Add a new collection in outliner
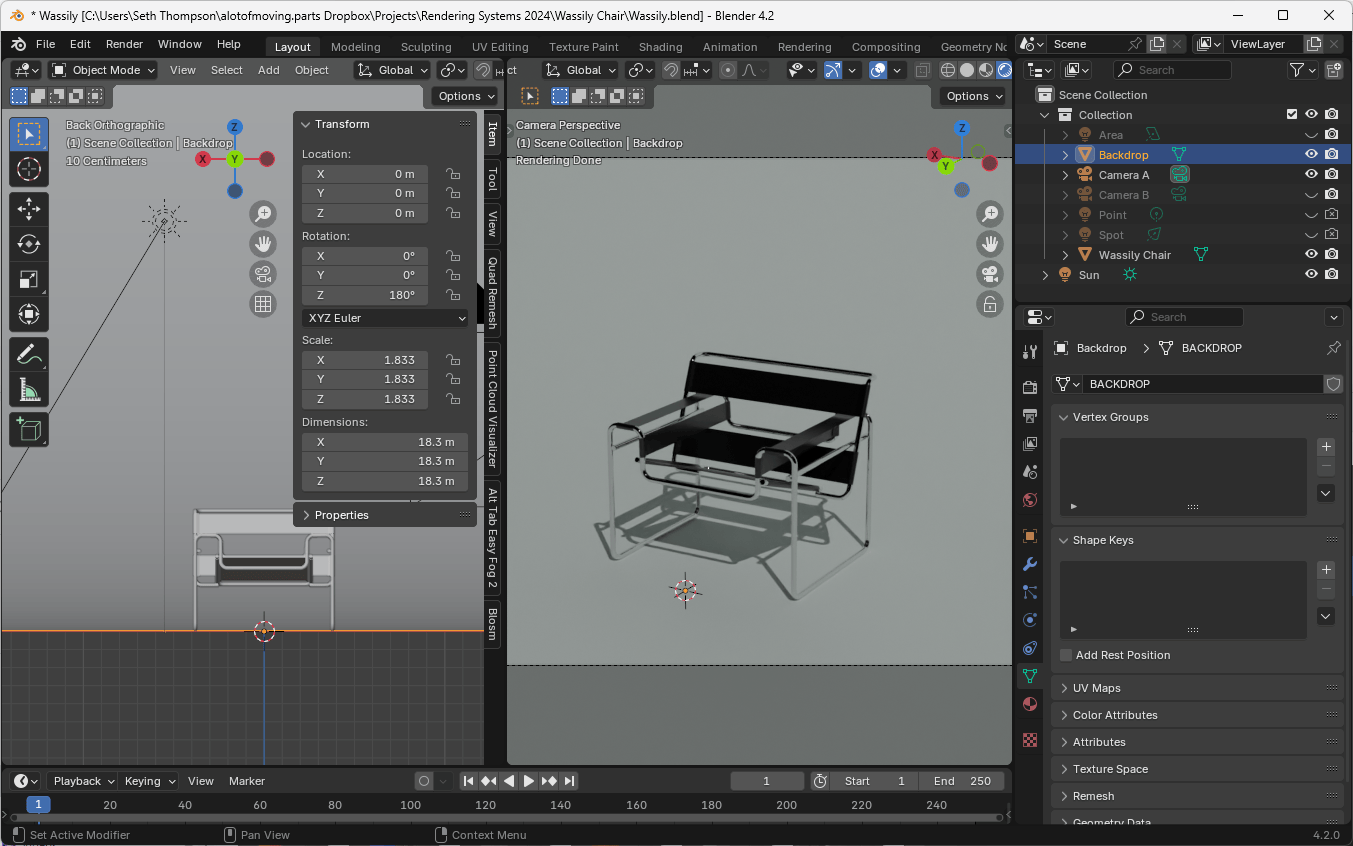Screen dimensions: 1353x846 point(1334,70)
